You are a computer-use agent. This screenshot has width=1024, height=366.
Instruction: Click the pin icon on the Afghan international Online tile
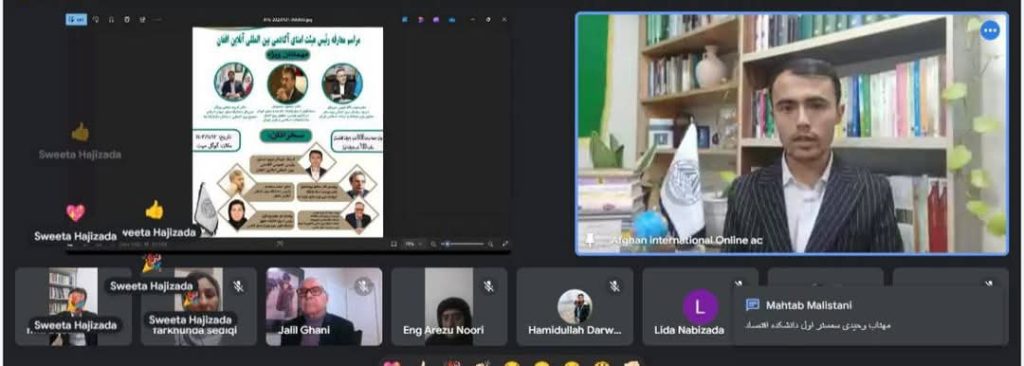coord(590,240)
